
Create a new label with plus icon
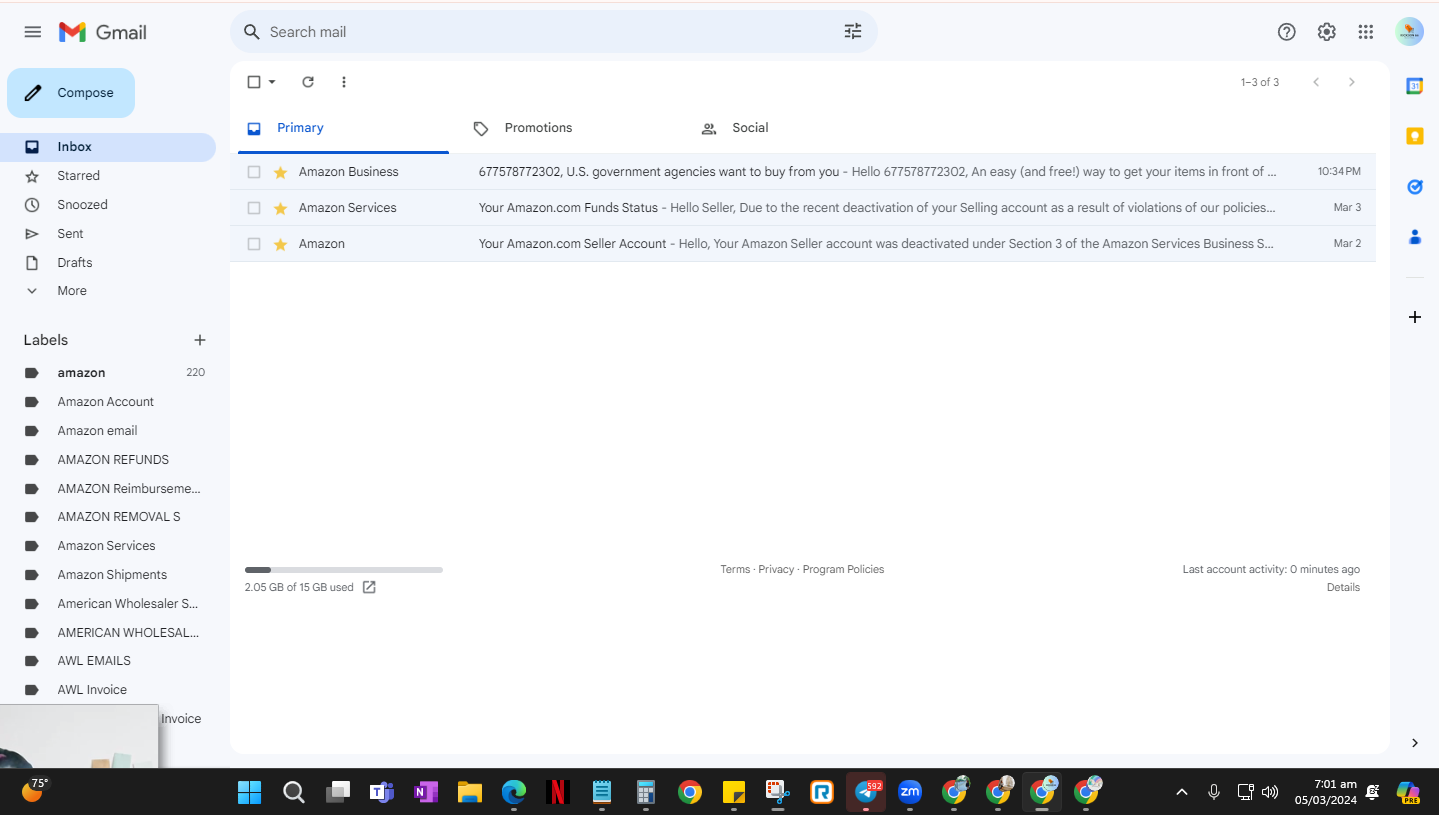(200, 340)
